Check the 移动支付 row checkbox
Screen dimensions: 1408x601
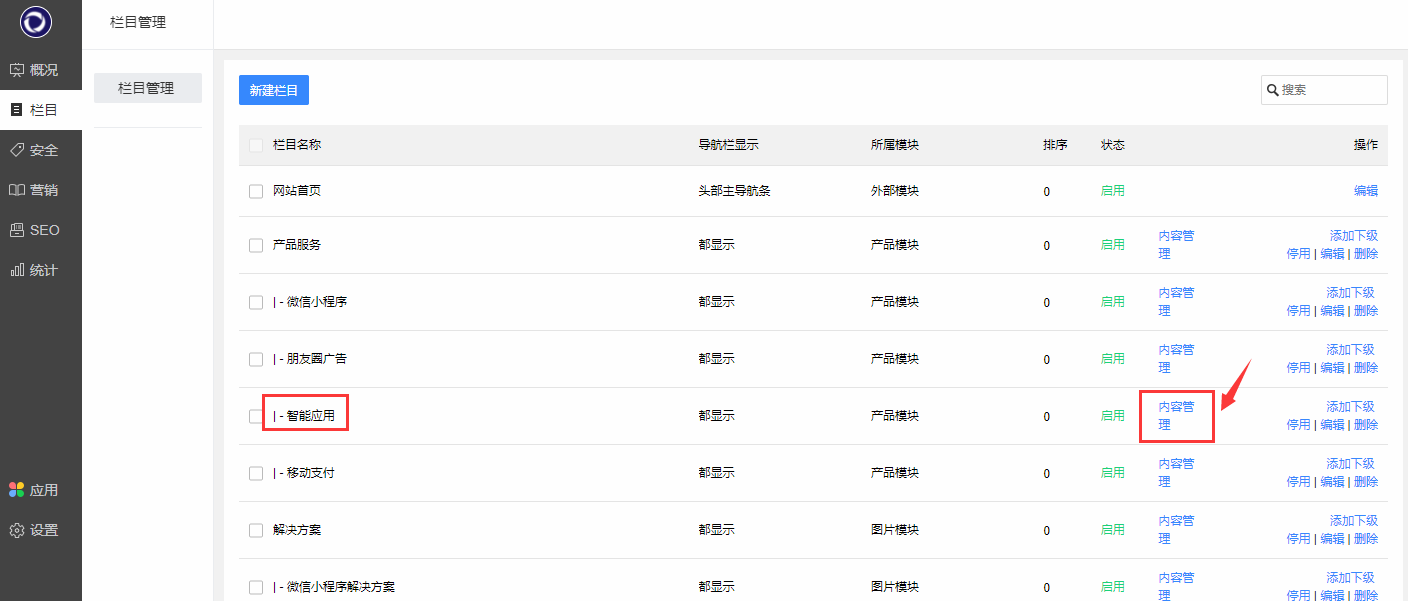point(256,473)
